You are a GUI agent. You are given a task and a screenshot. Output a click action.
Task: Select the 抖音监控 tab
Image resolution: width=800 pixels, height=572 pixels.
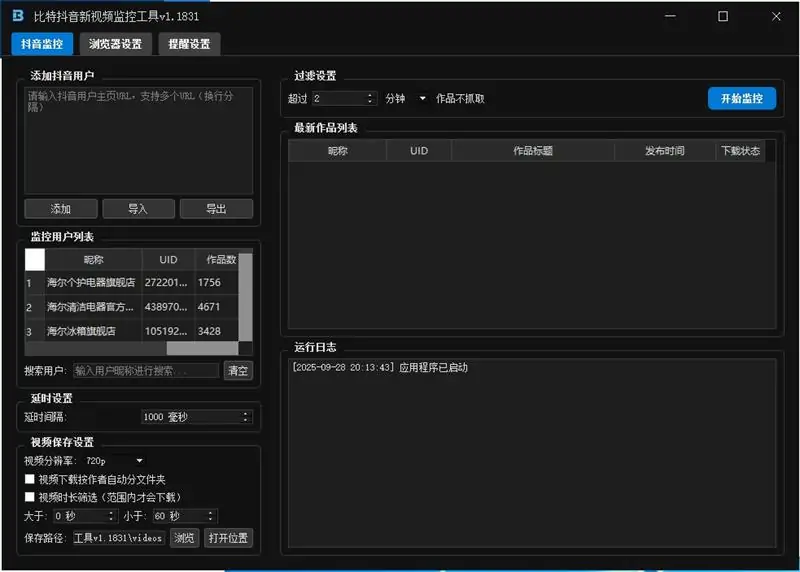pos(42,44)
